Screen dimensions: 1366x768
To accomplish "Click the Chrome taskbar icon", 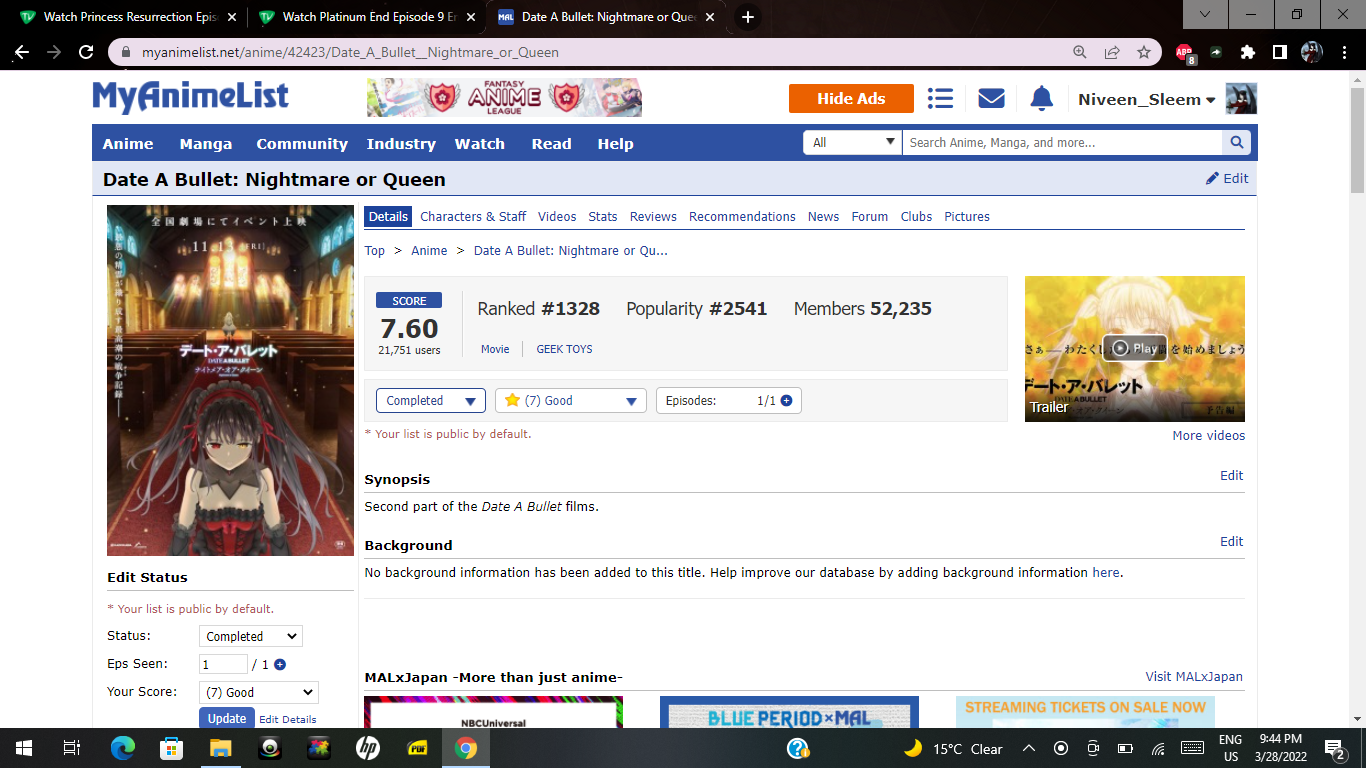I will click(465, 748).
